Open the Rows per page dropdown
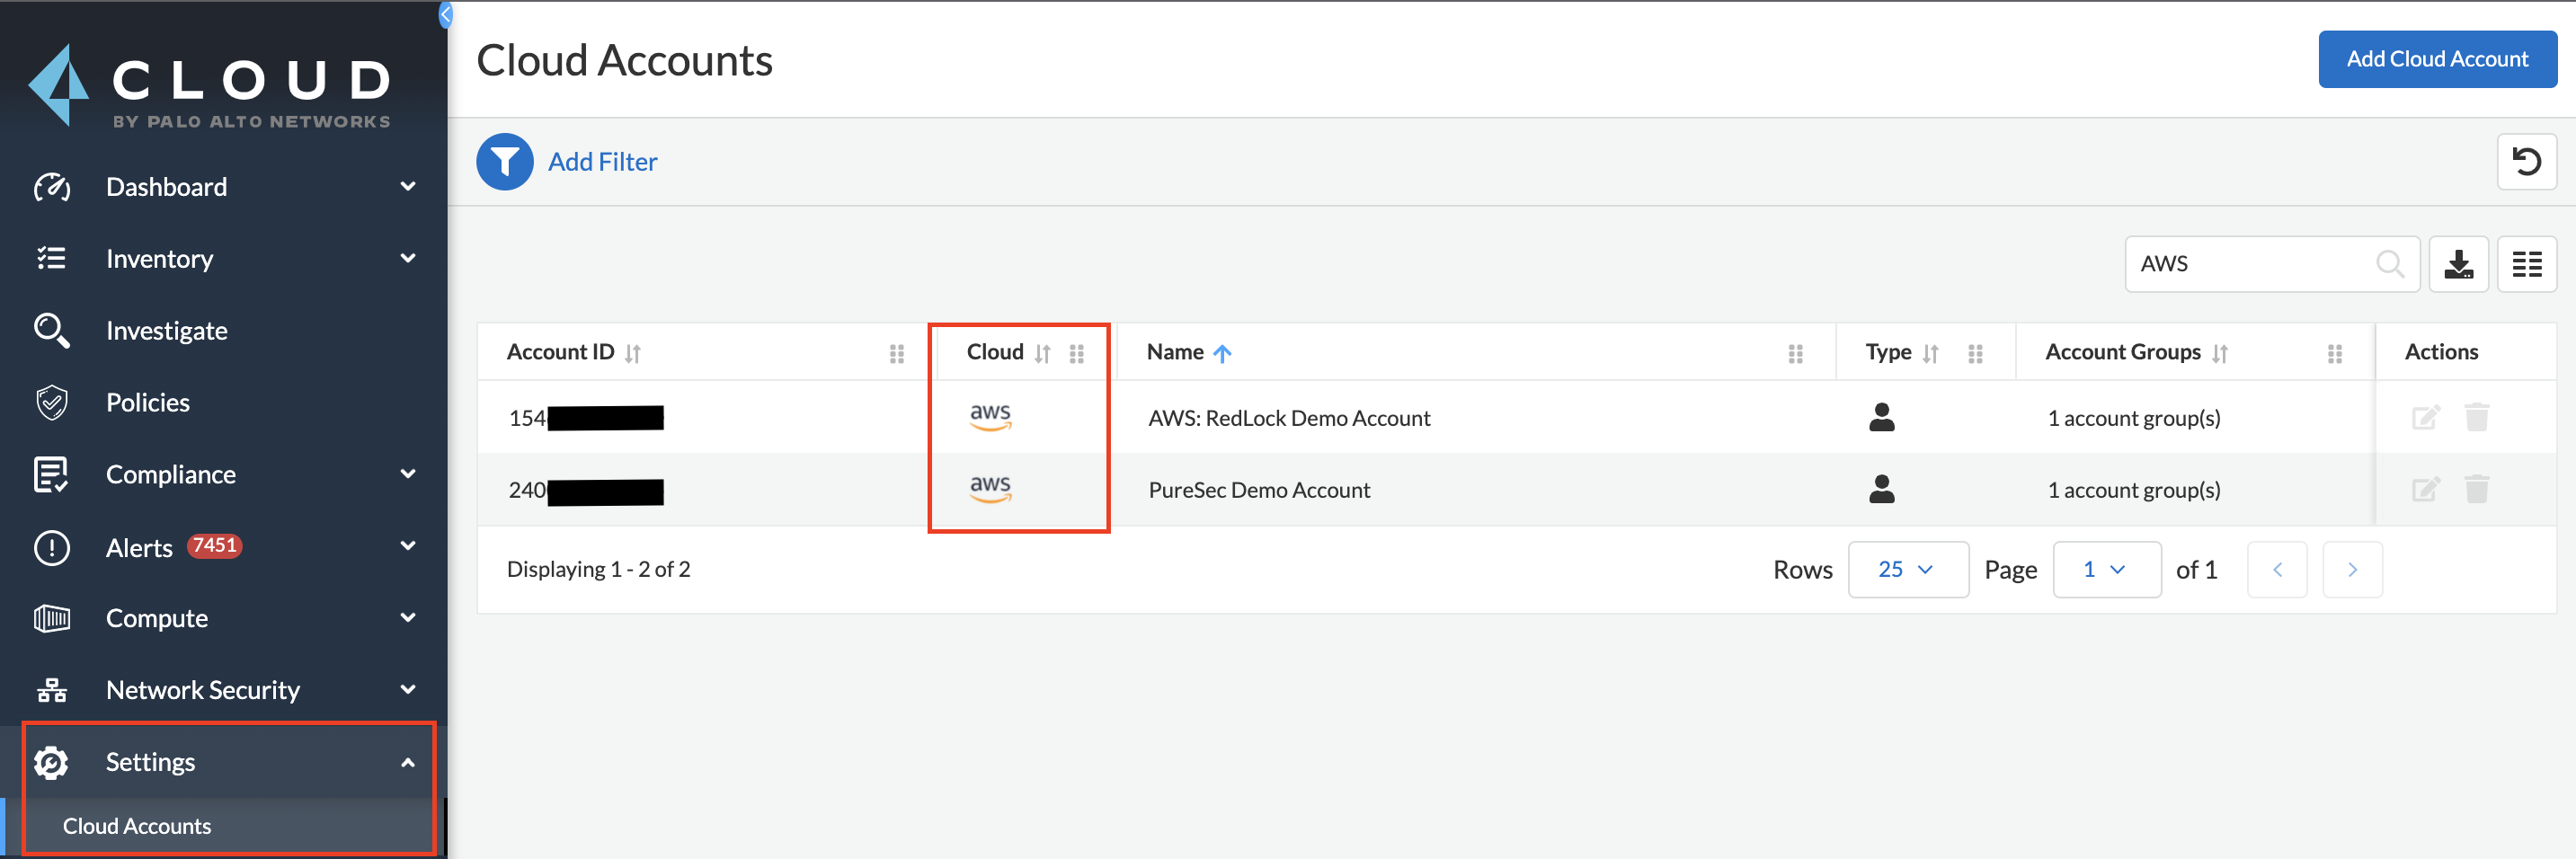The height and width of the screenshot is (859, 2576). 1907,570
